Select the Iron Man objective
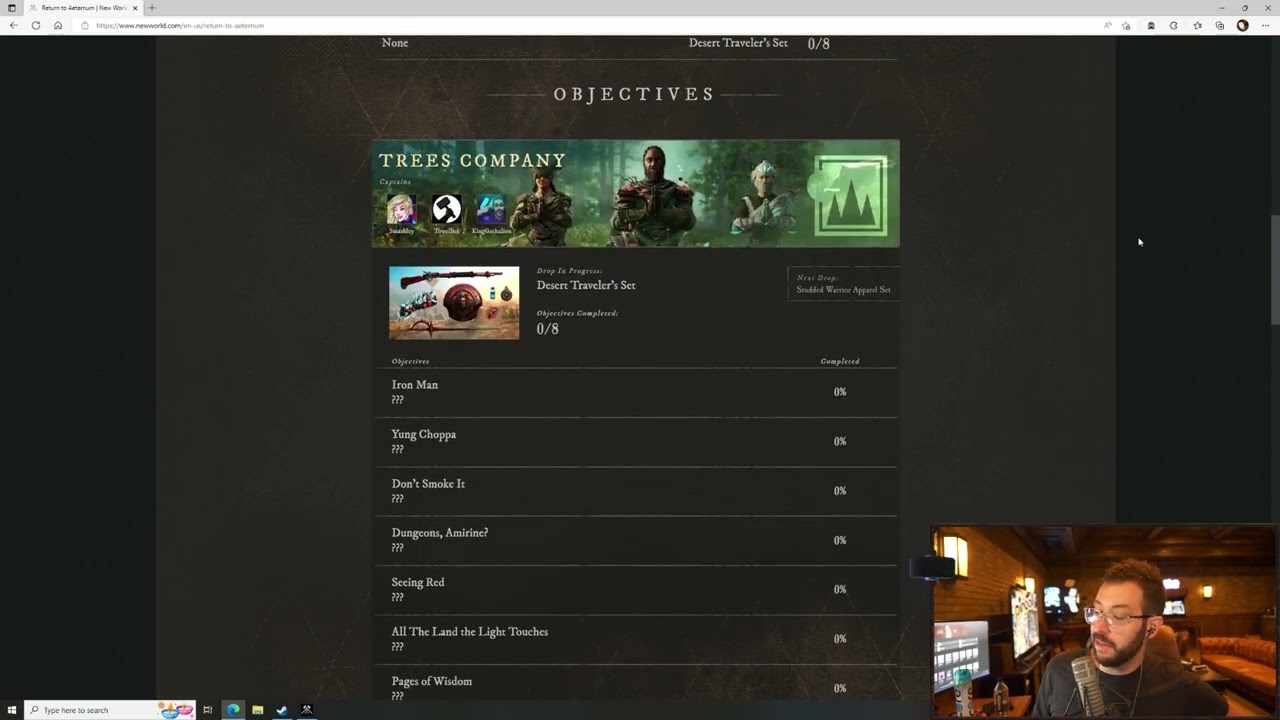1280x720 pixels. click(636, 392)
